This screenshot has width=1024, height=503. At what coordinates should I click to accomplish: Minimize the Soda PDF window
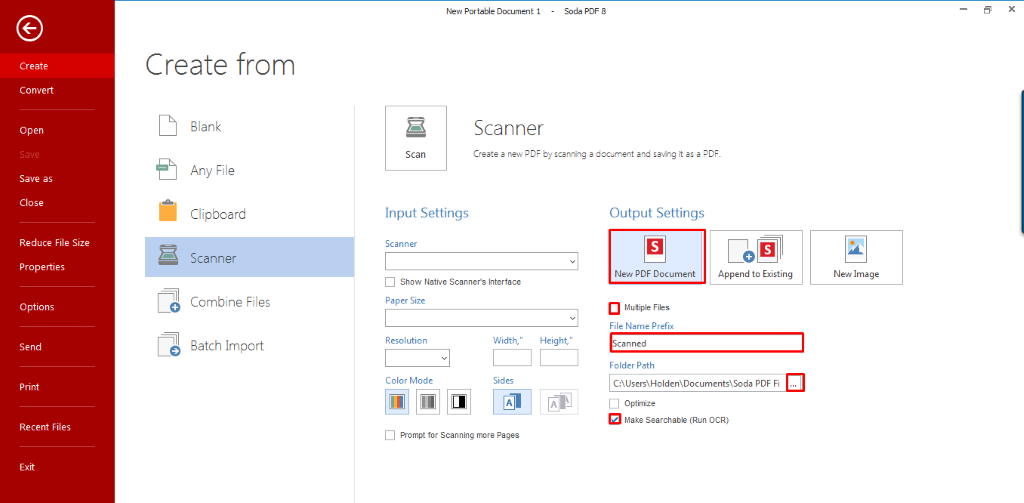click(x=963, y=10)
